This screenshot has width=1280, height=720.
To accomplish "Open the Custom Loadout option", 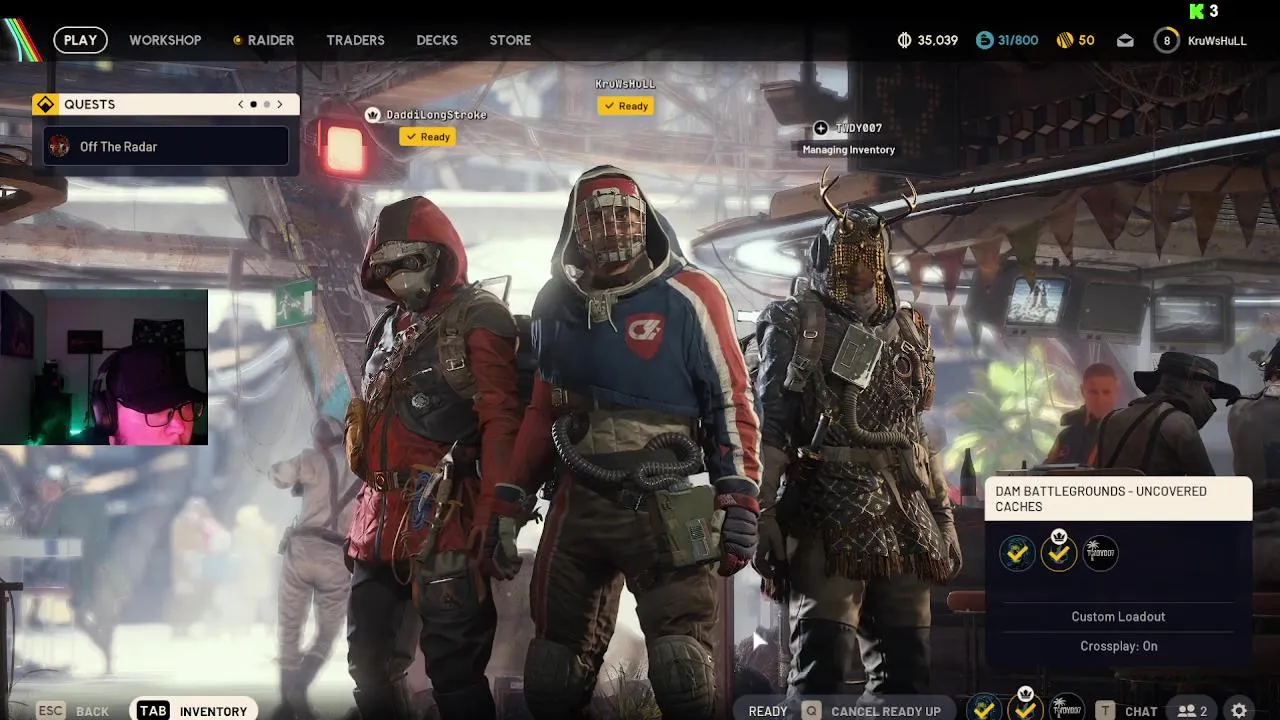I will [1118, 617].
